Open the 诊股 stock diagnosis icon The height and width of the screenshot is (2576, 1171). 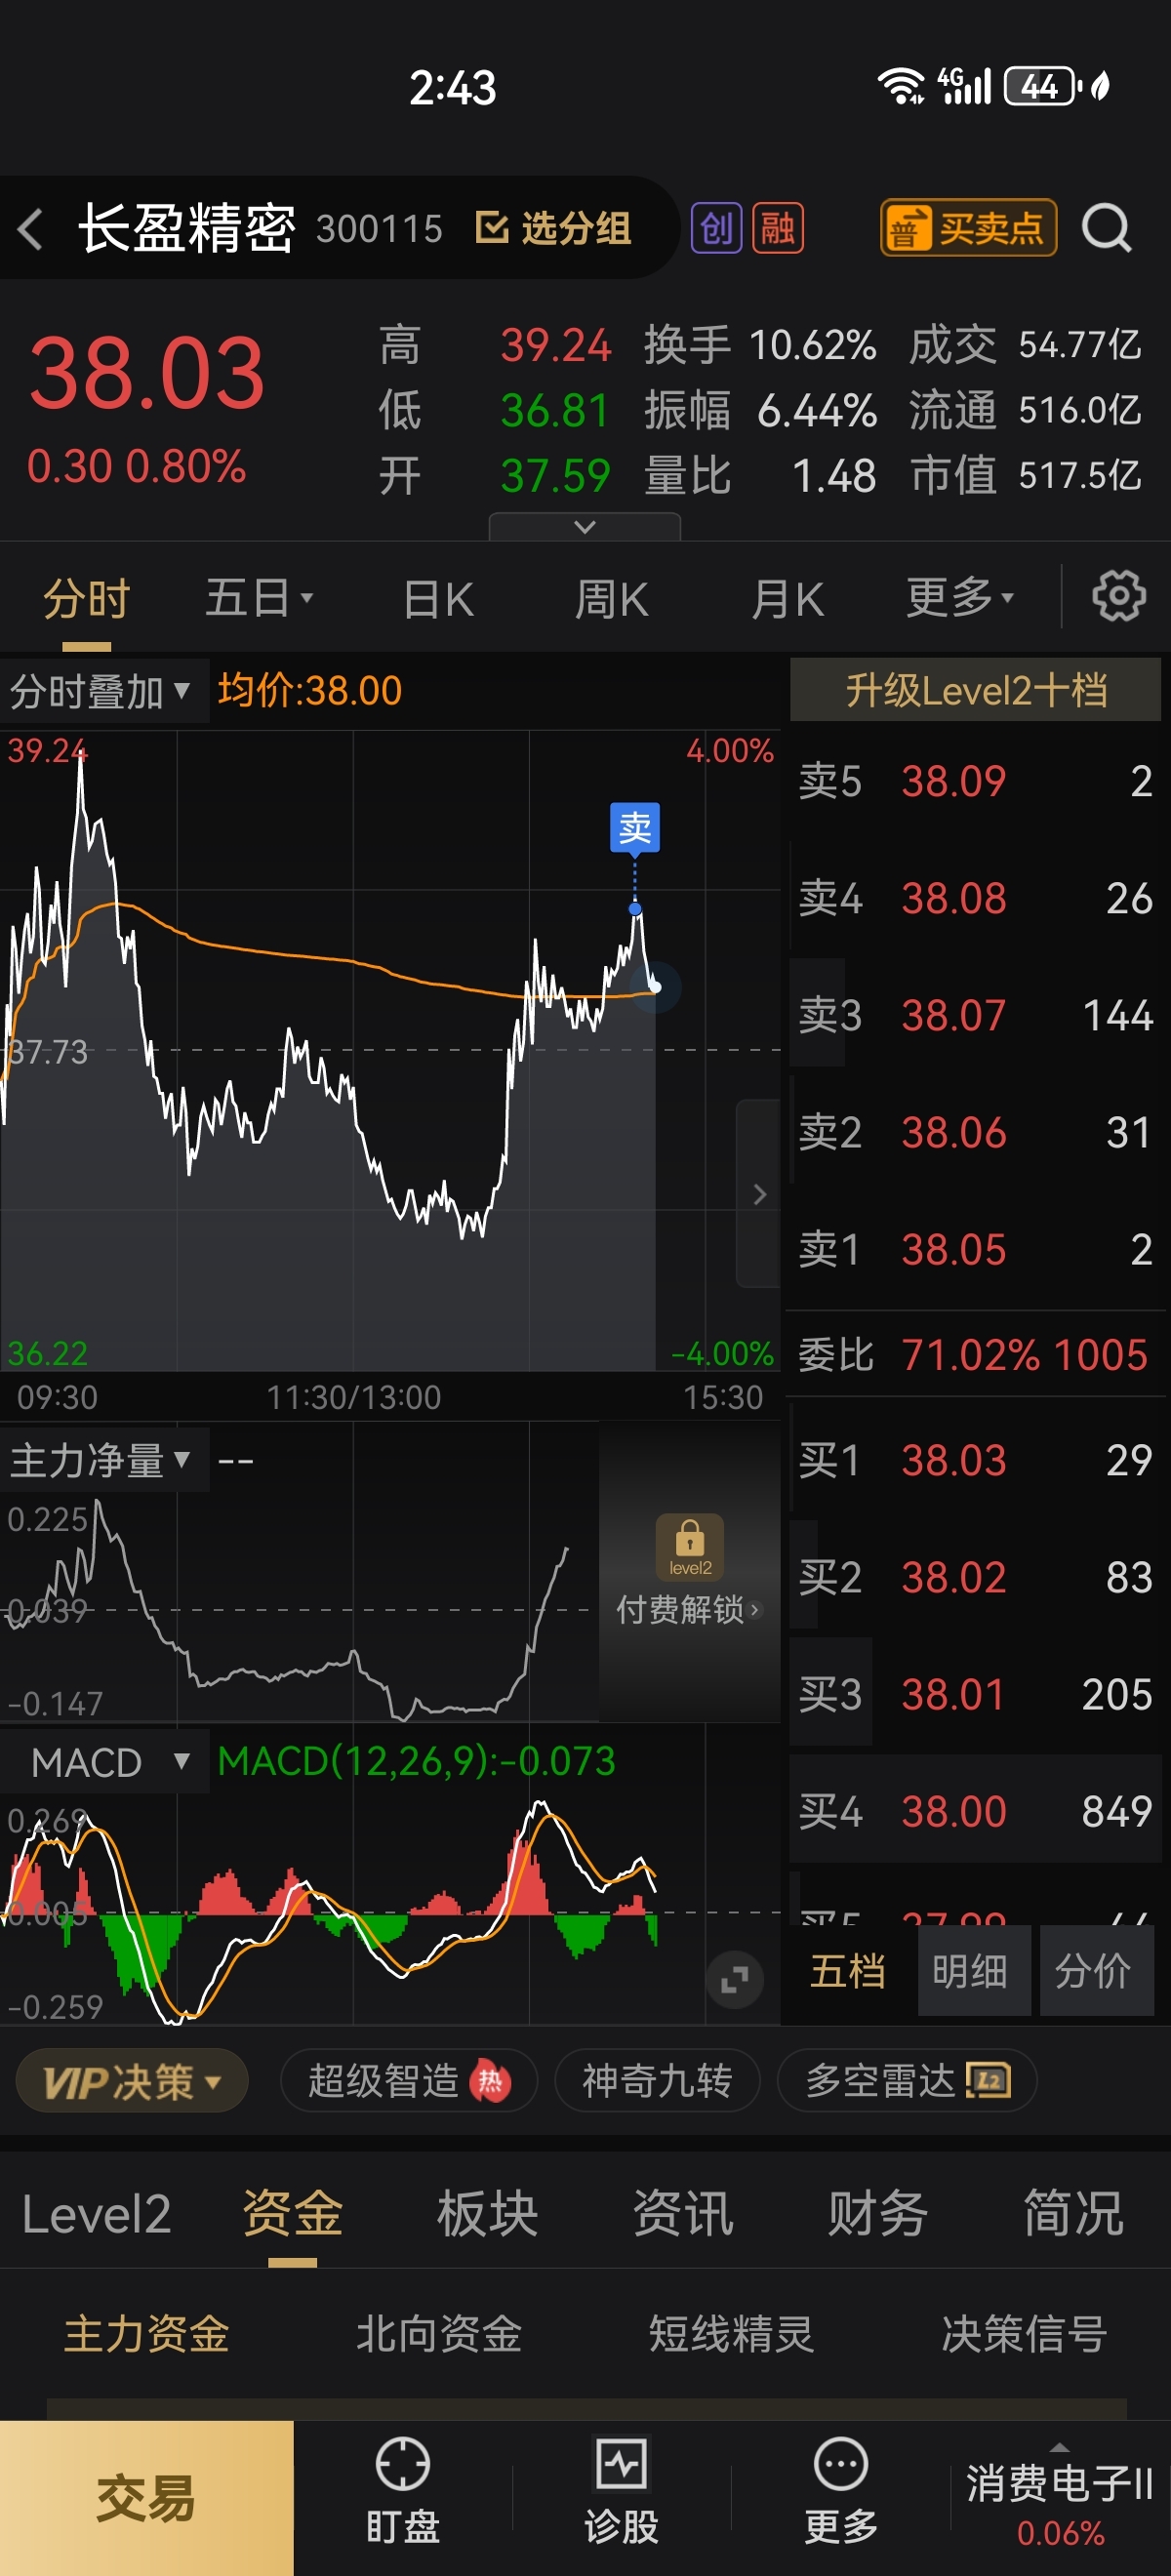[x=622, y=2491]
